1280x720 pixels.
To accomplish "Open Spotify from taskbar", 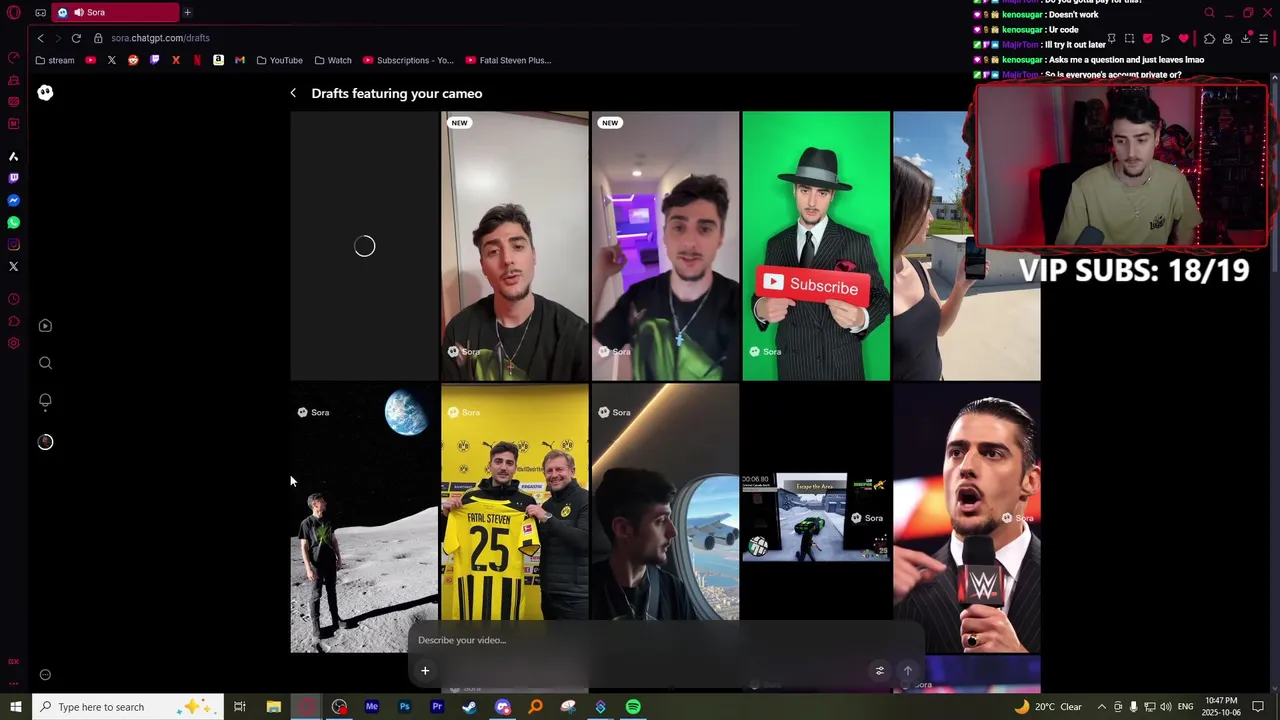I will [633, 707].
